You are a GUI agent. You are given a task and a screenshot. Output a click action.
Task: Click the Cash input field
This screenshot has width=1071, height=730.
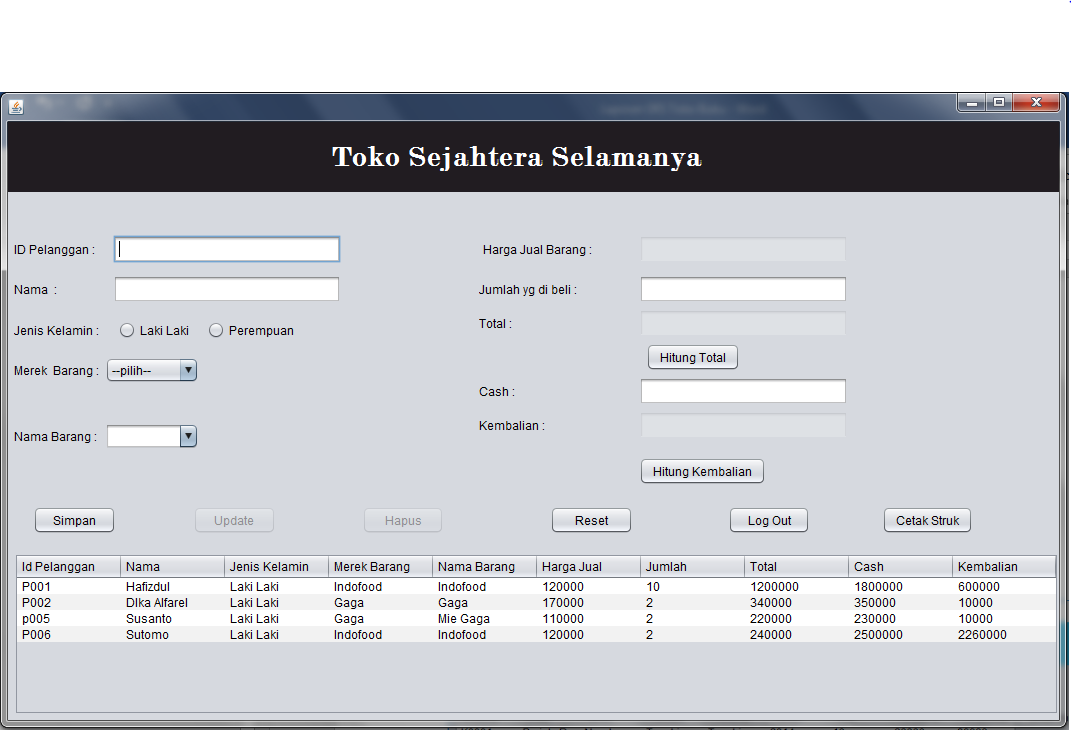742,391
